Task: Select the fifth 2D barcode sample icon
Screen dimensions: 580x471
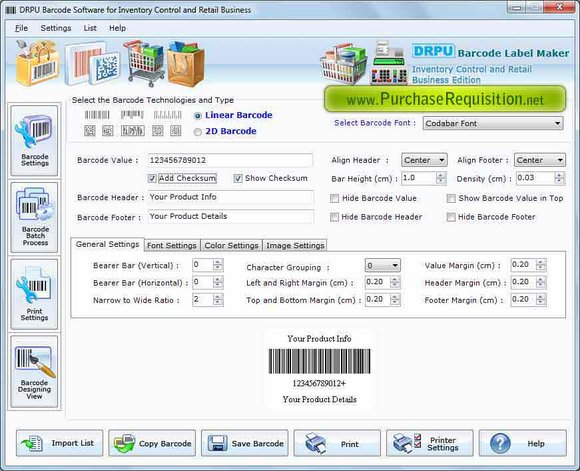Action: click(x=176, y=131)
